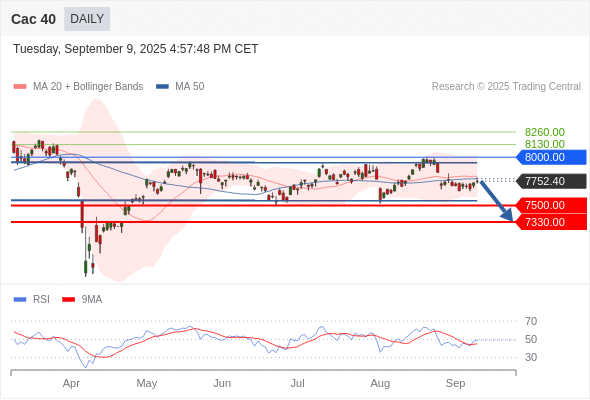Click the blue RSI legend swatch
Image resolution: width=590 pixels, height=400 pixels.
(x=20, y=300)
